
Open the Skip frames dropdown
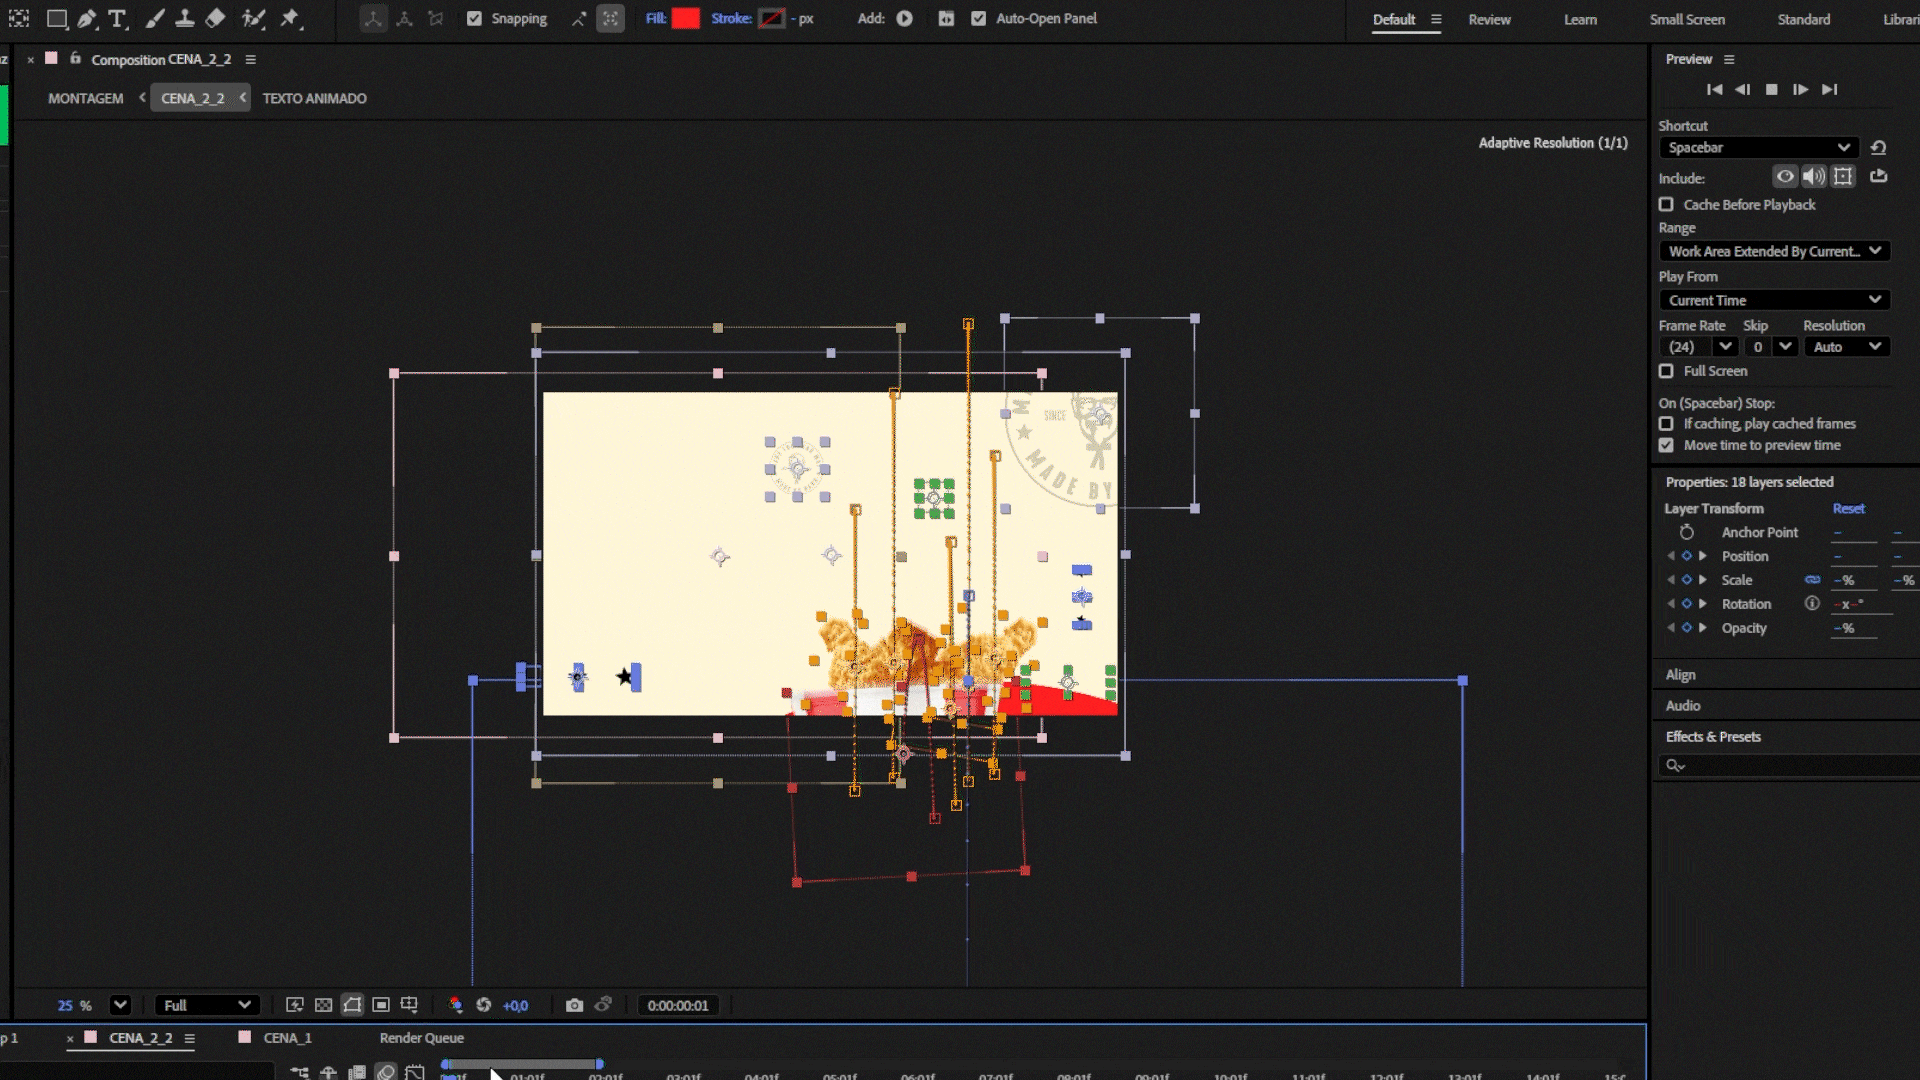pos(1771,347)
